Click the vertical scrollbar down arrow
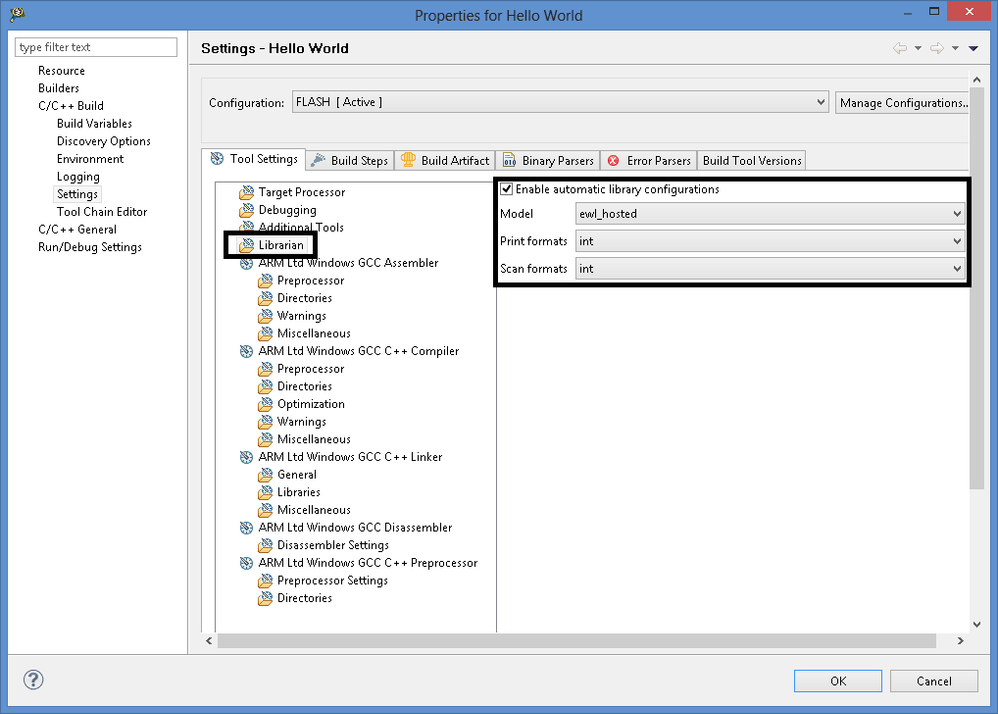The image size is (998, 714). [977, 625]
